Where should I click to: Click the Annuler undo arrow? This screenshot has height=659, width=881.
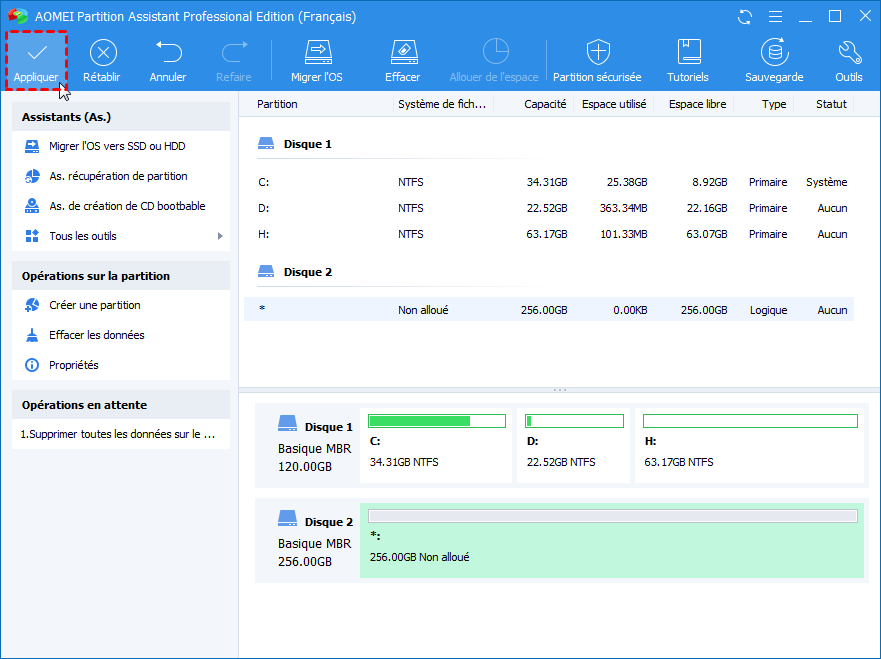[x=168, y=52]
